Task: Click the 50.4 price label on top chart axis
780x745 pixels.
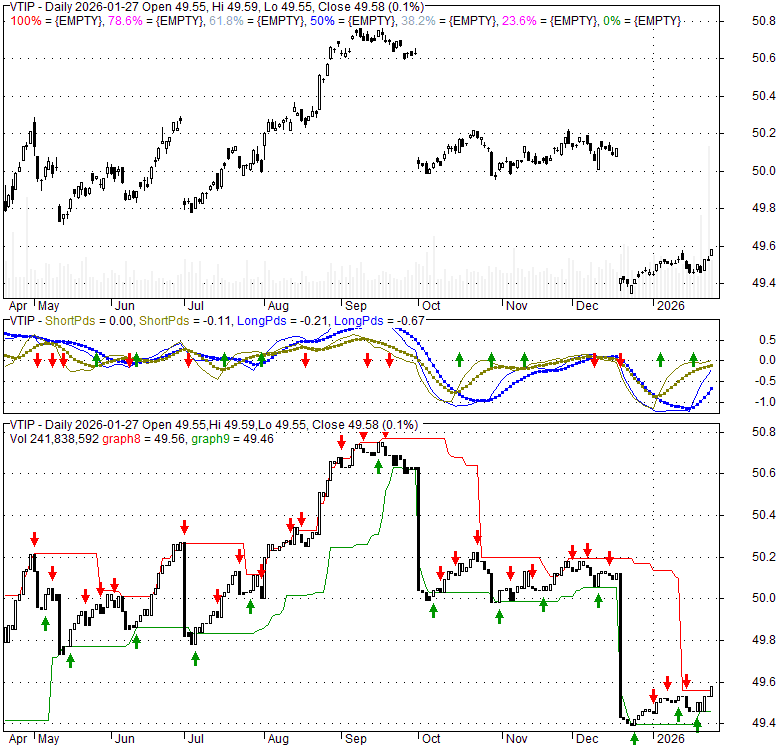Action: pyautogui.click(x=764, y=96)
